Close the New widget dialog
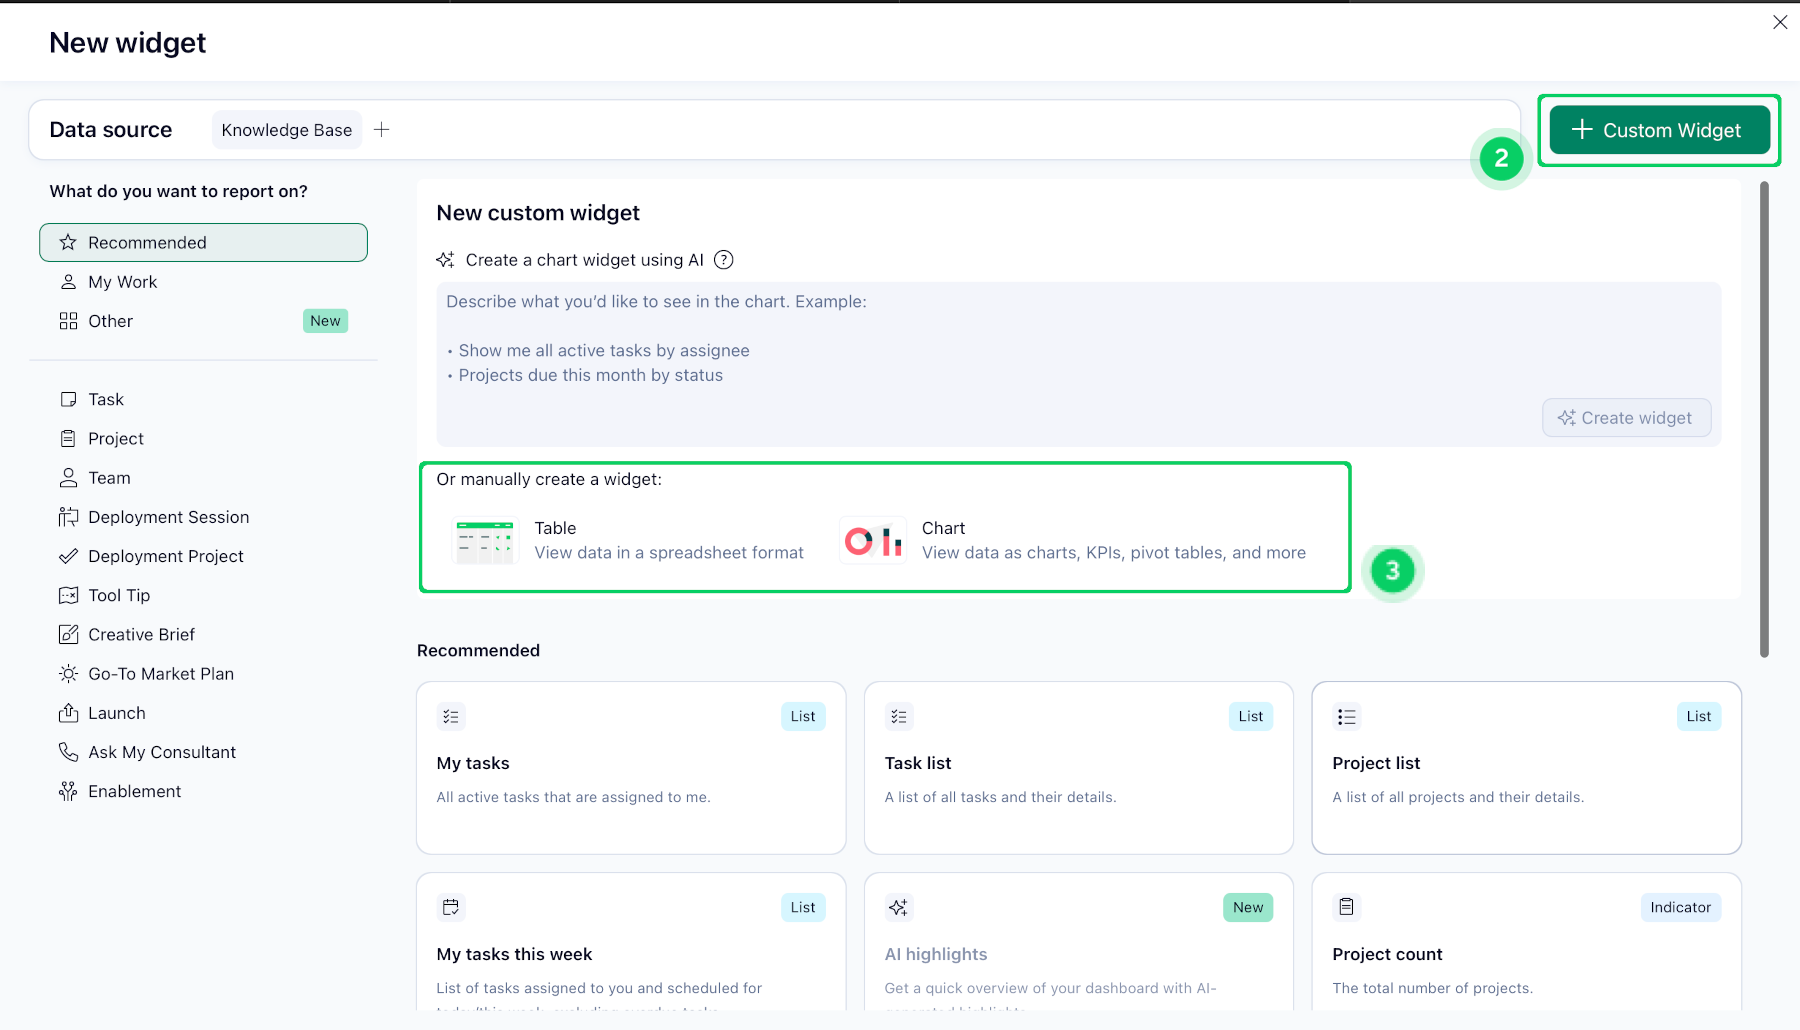The image size is (1800, 1030). tap(1780, 22)
